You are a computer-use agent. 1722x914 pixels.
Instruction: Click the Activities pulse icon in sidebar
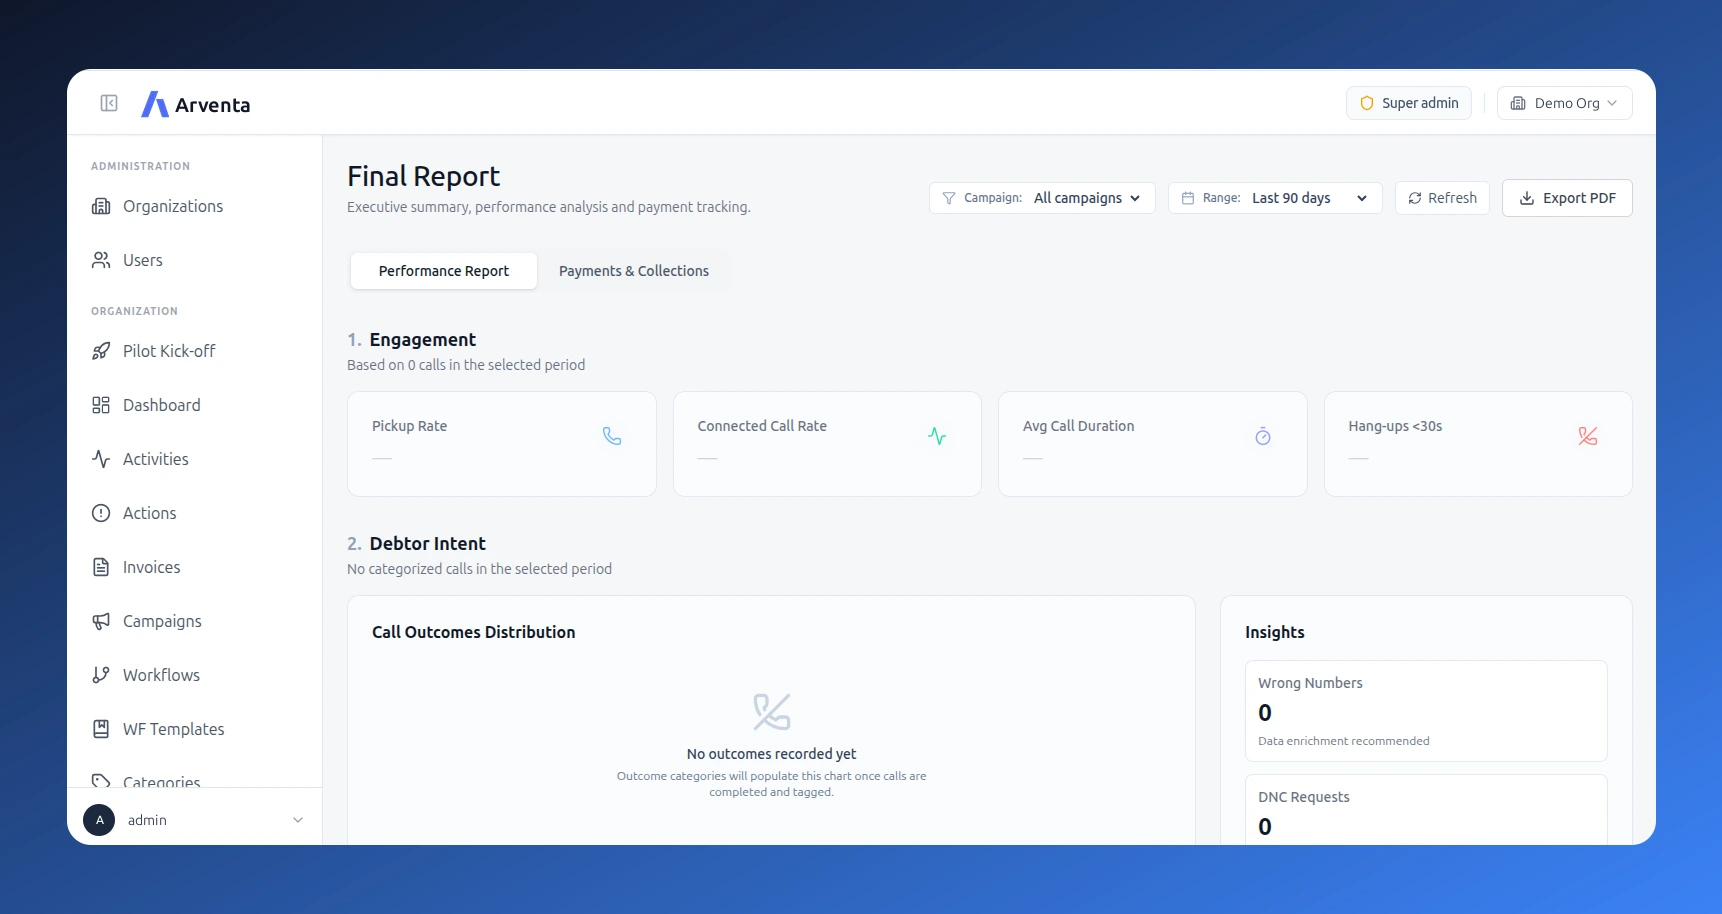(x=101, y=459)
